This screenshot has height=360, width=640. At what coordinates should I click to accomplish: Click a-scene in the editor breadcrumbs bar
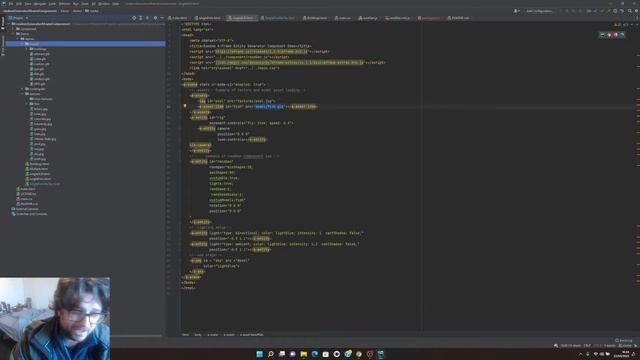[x=212, y=335]
